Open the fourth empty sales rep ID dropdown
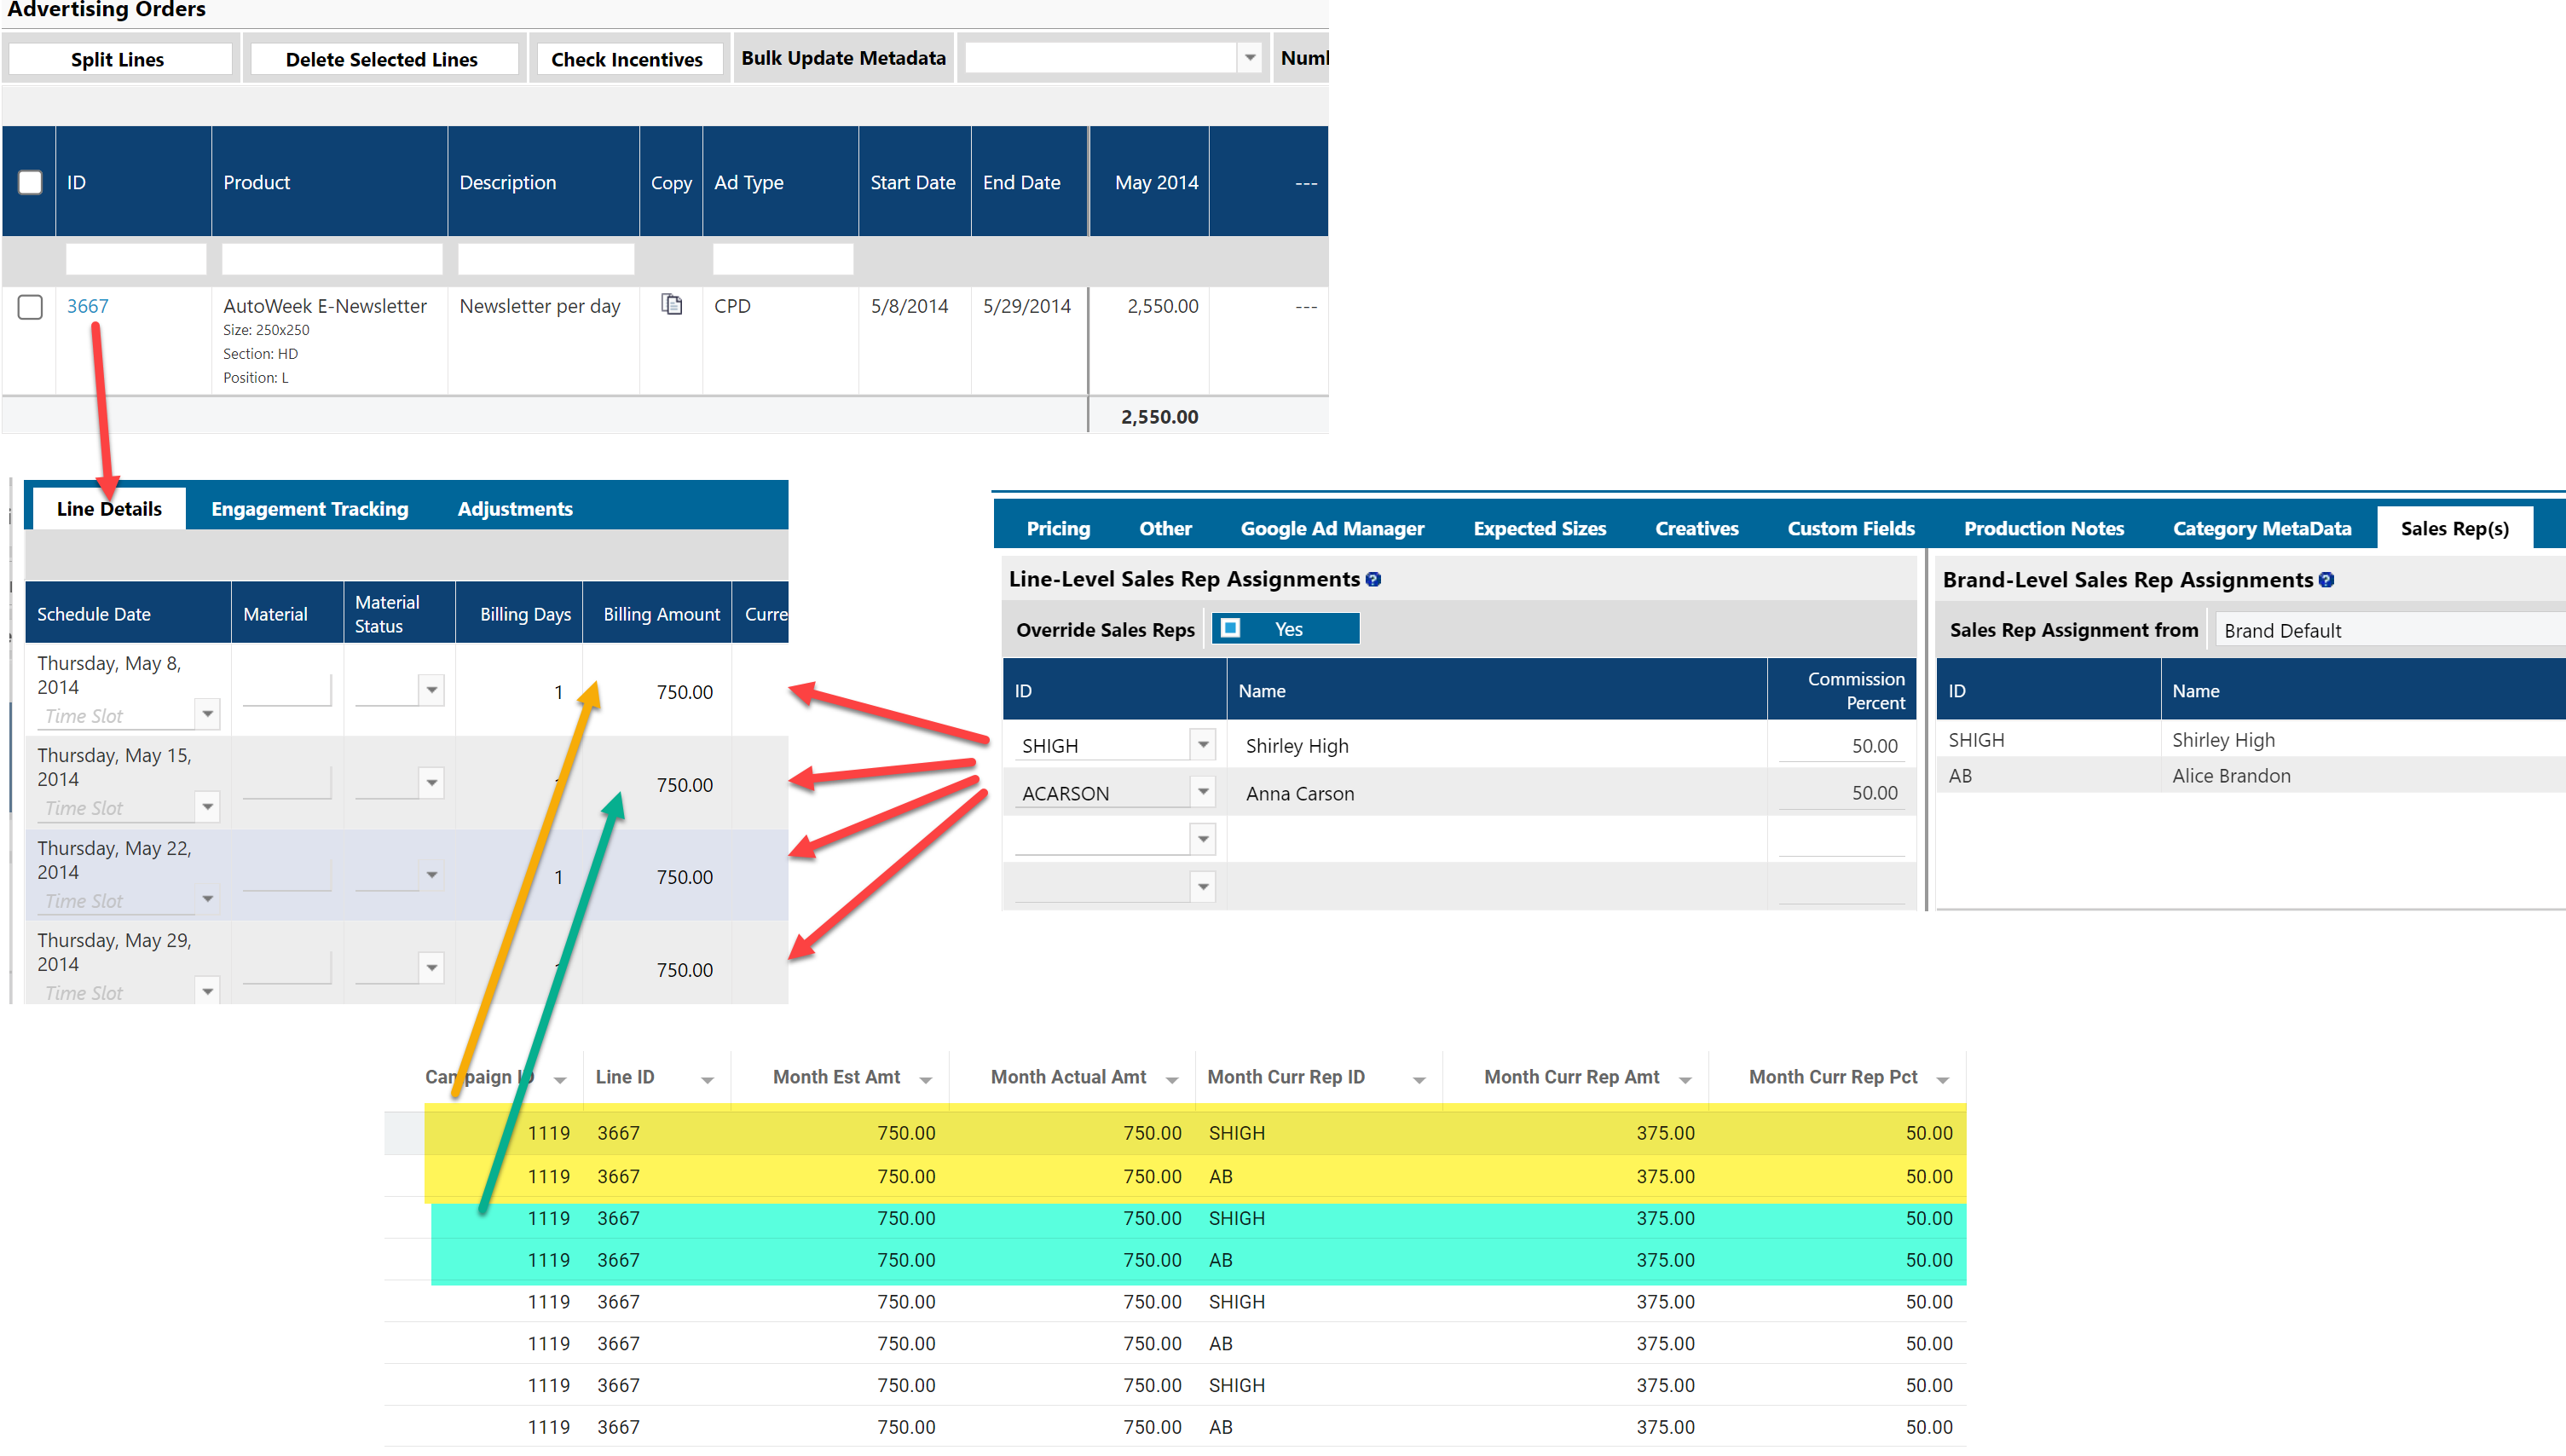The height and width of the screenshot is (1456, 2566). pos(1203,887)
